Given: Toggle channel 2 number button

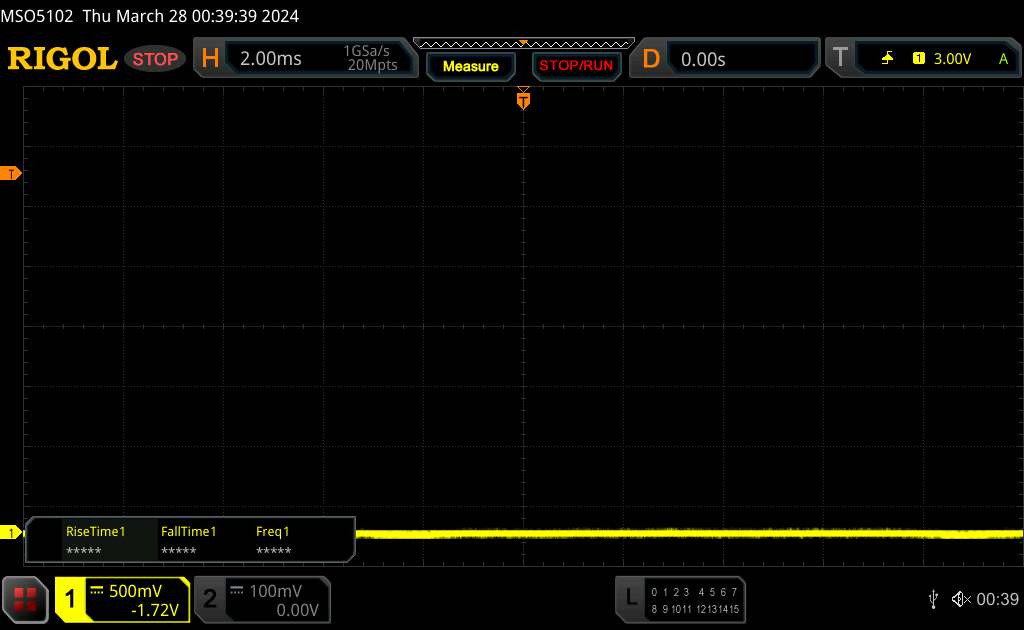Looking at the screenshot, I should click(x=210, y=599).
